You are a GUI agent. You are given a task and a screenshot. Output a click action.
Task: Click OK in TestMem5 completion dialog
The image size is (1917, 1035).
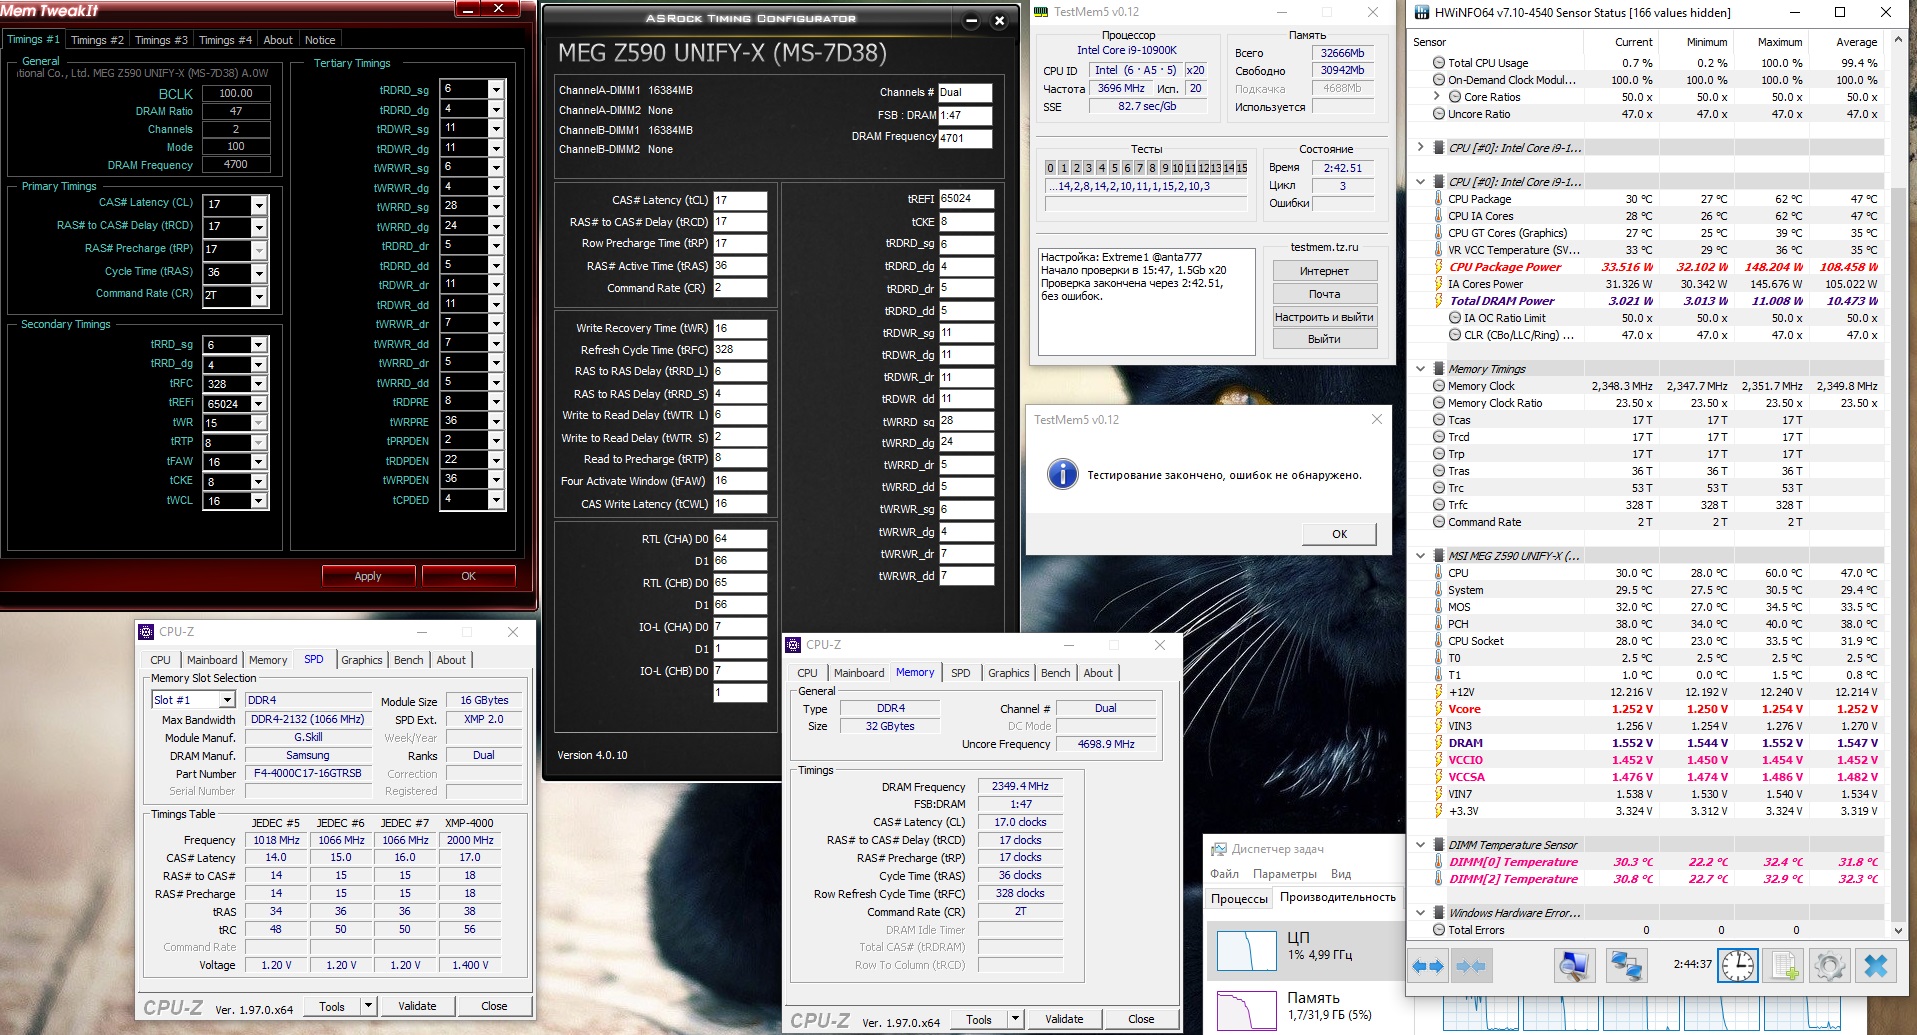pos(1339,534)
